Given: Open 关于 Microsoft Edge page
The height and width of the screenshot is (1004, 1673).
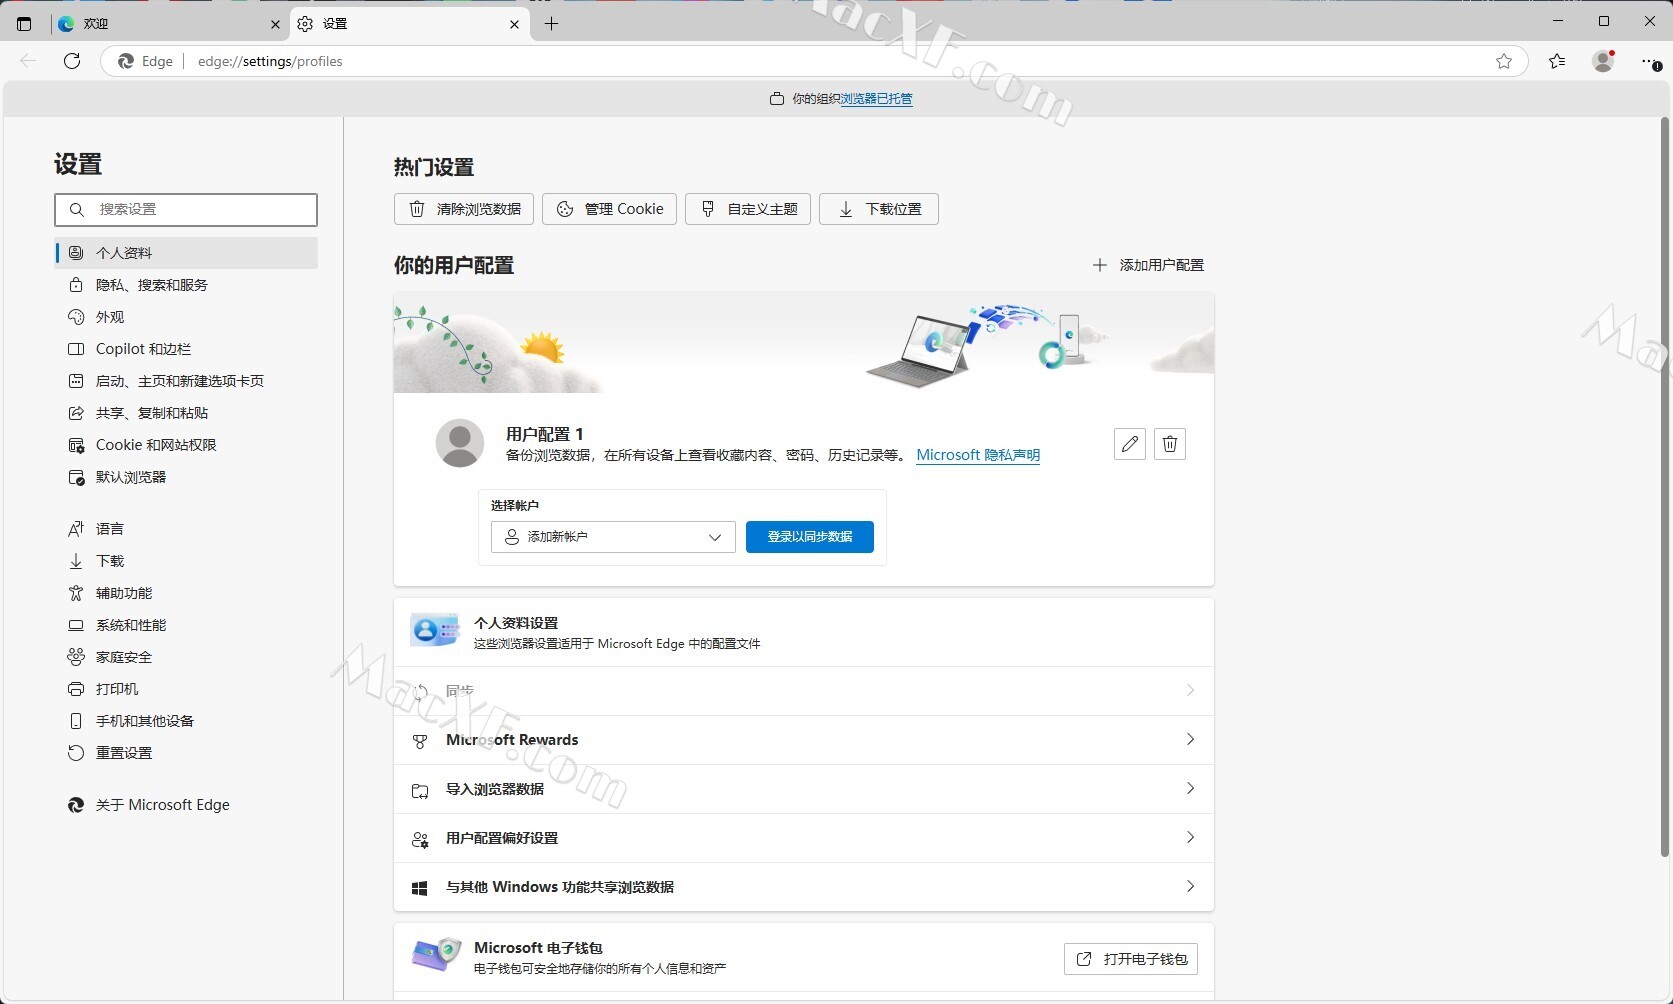Looking at the screenshot, I should [187, 805].
